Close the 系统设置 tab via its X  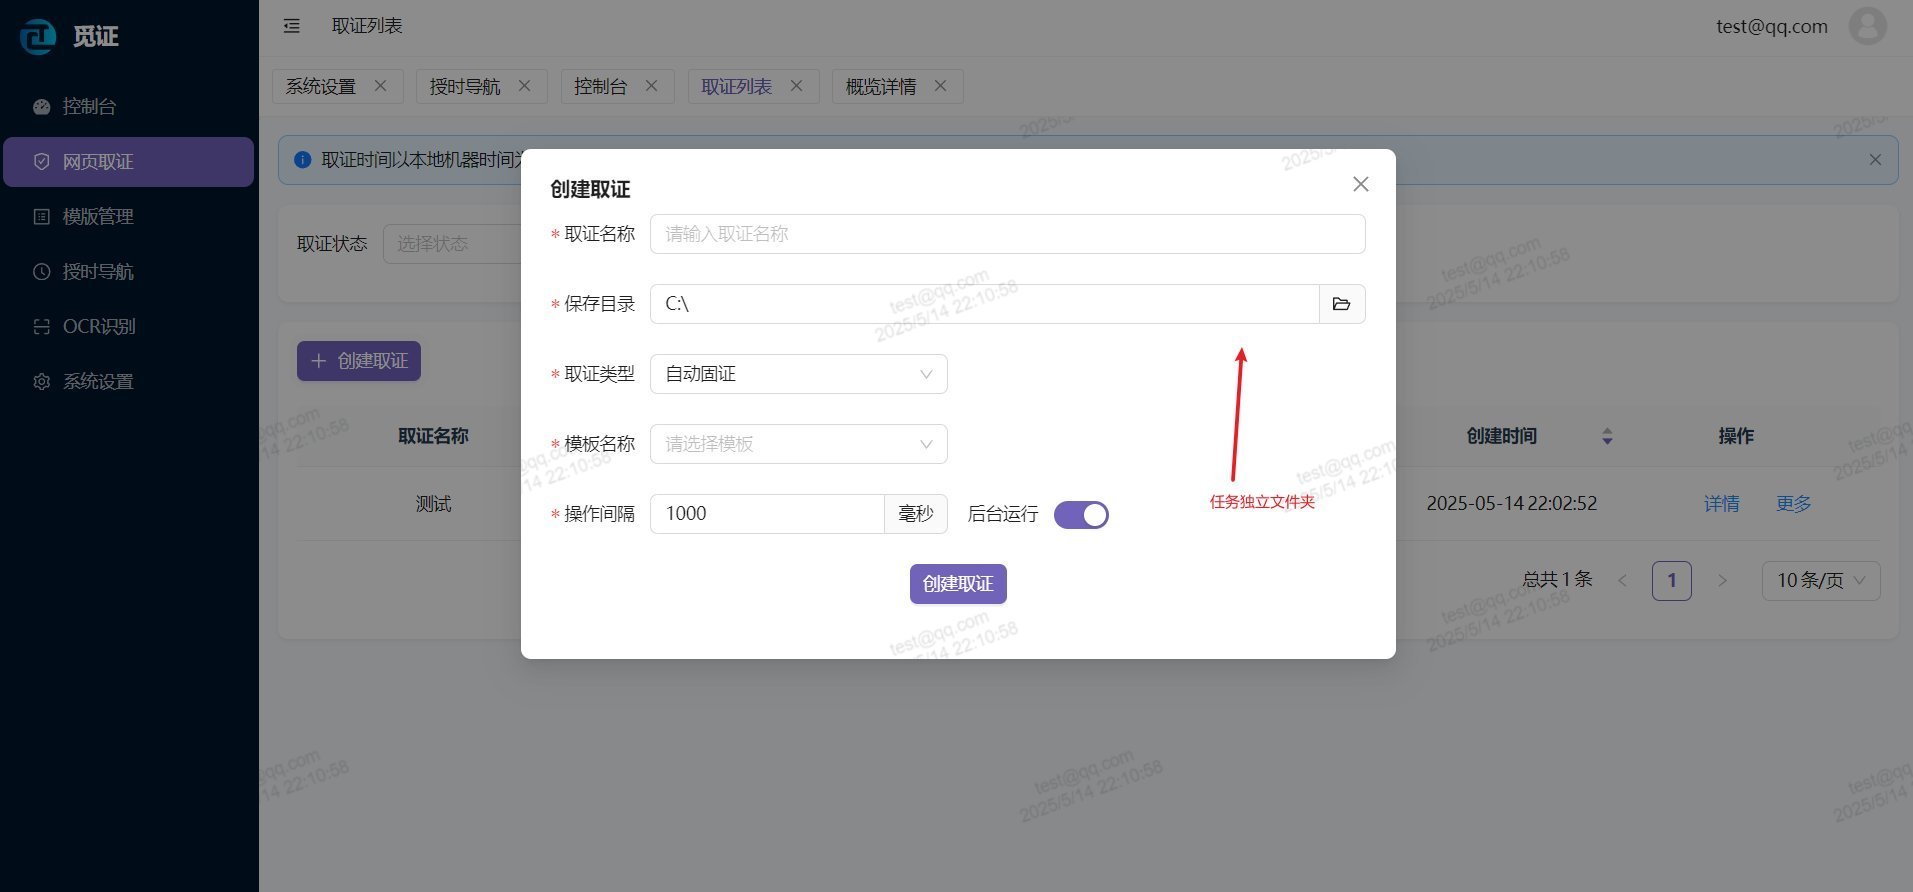click(x=380, y=86)
